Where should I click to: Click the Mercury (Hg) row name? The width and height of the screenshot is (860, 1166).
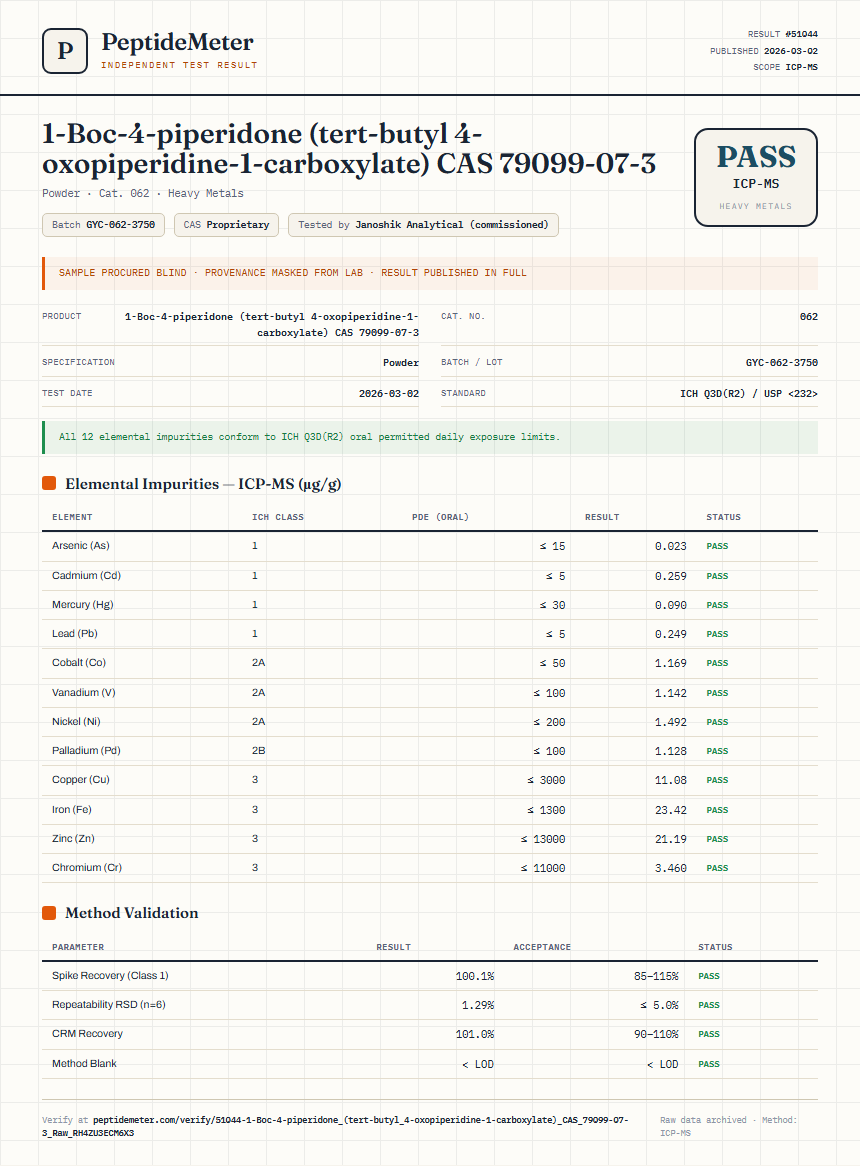click(83, 605)
